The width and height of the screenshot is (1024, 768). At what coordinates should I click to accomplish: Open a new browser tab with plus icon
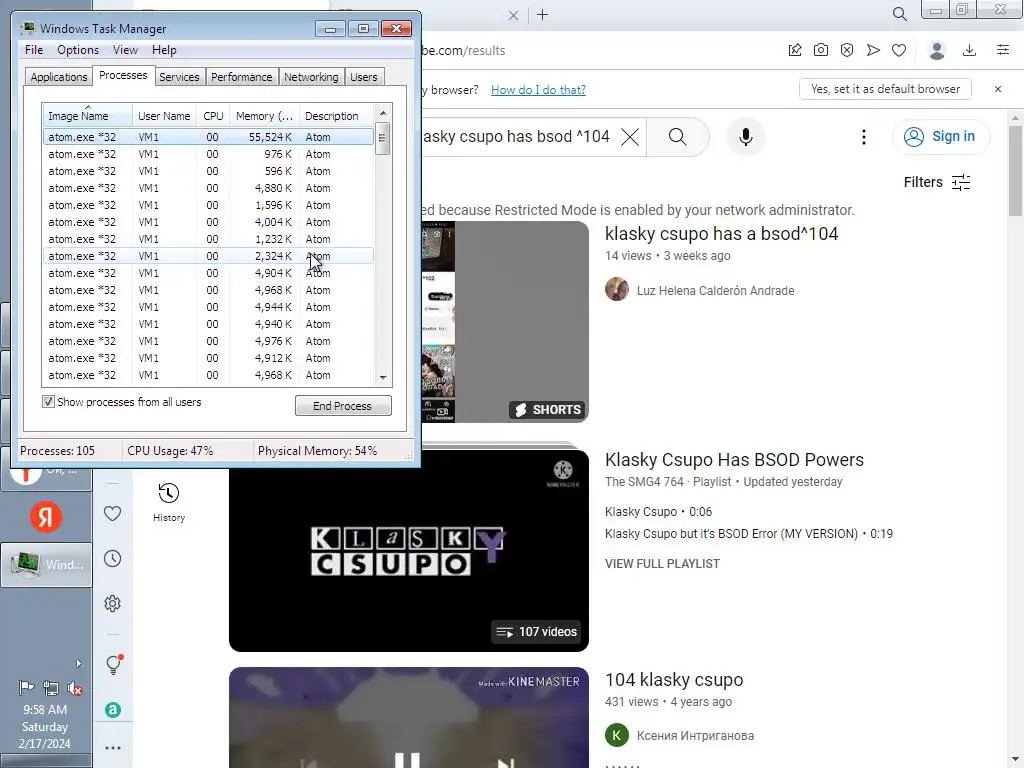pos(543,14)
